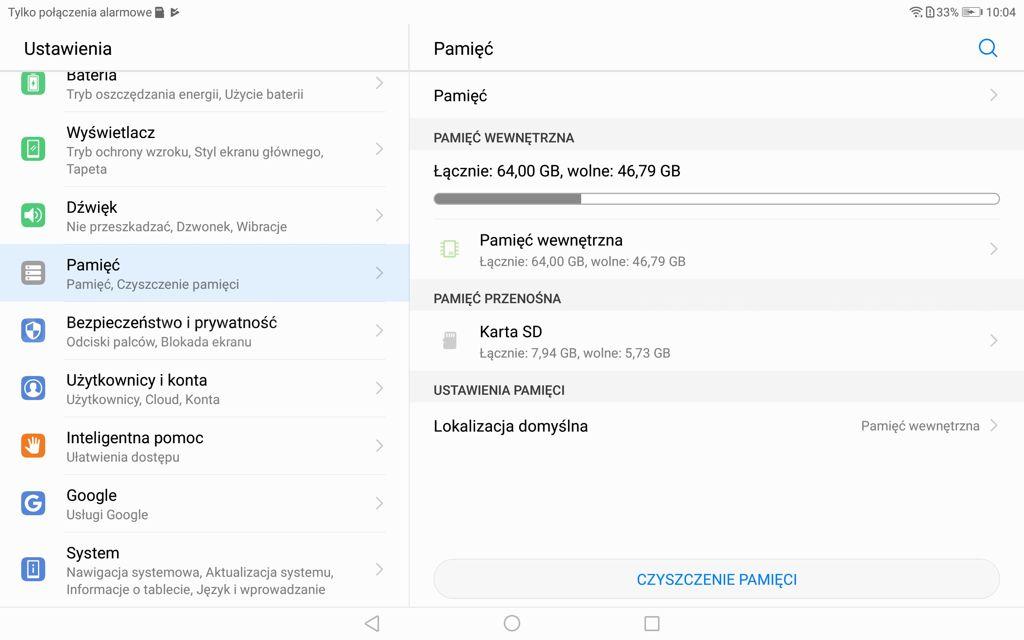
Task: Tap the System info icon
Action: (x=33, y=569)
